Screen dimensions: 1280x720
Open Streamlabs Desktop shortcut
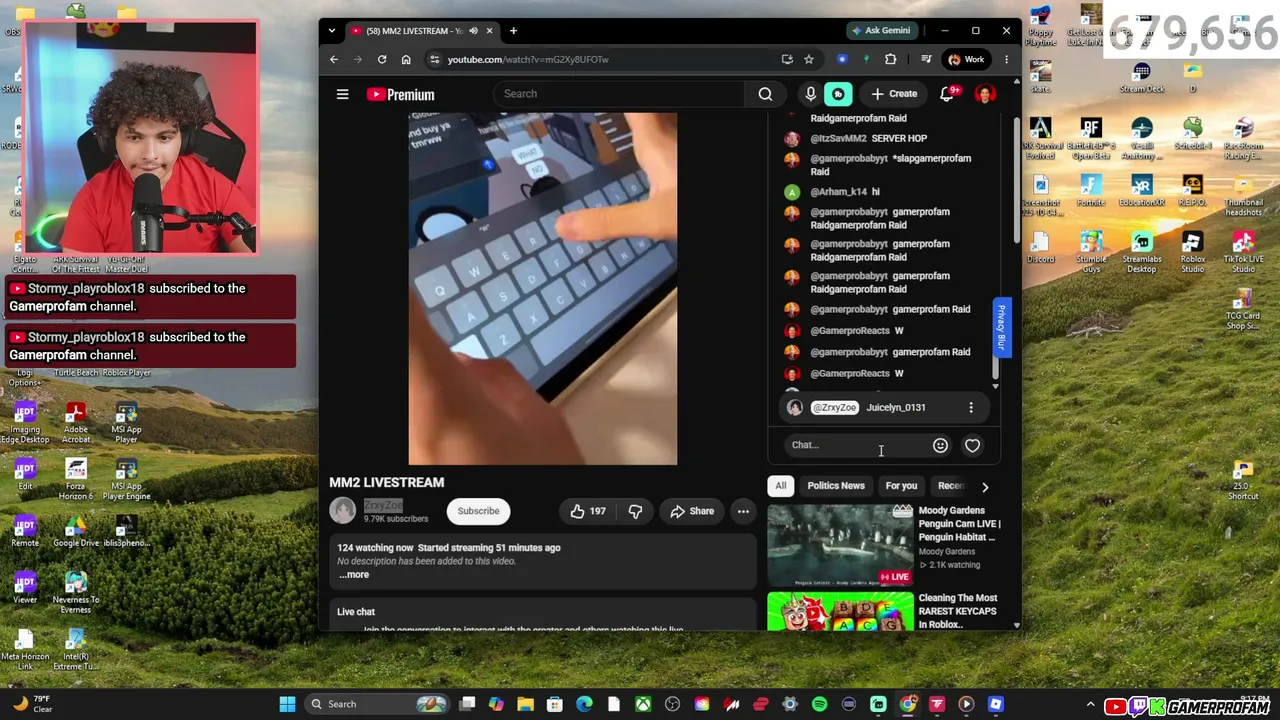click(x=1142, y=249)
